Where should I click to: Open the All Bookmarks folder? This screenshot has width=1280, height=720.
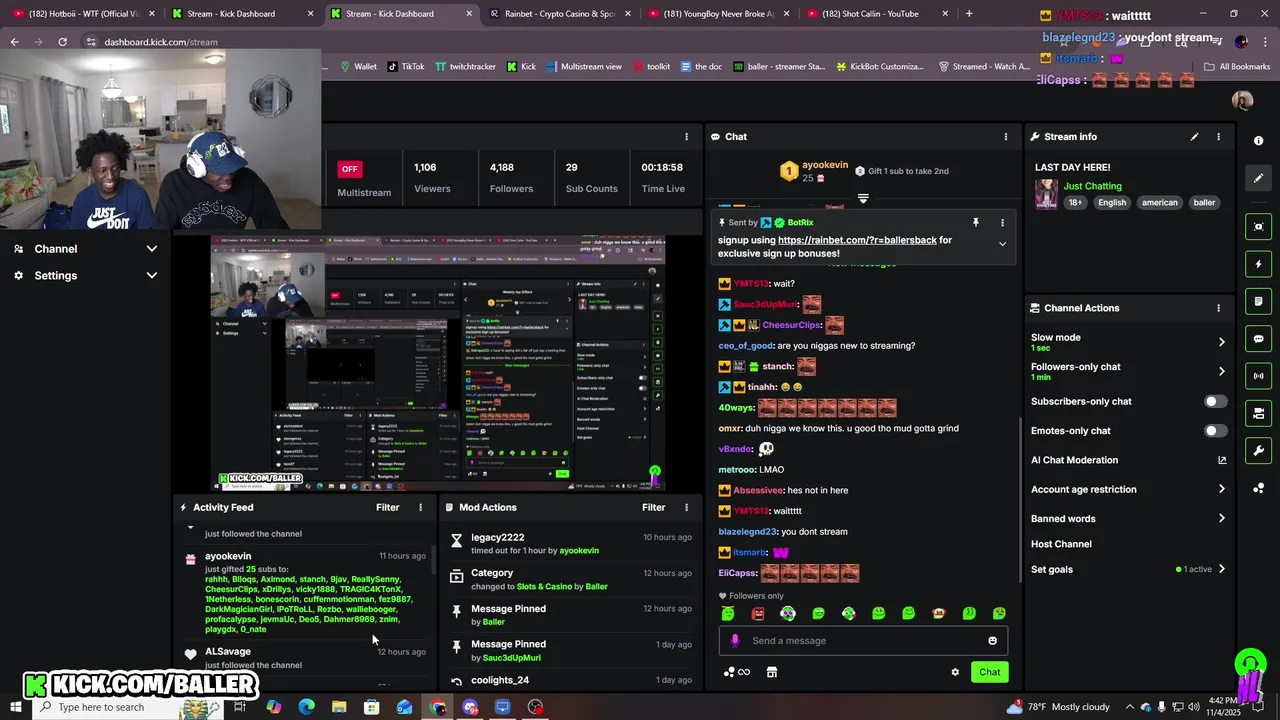coord(1237,67)
